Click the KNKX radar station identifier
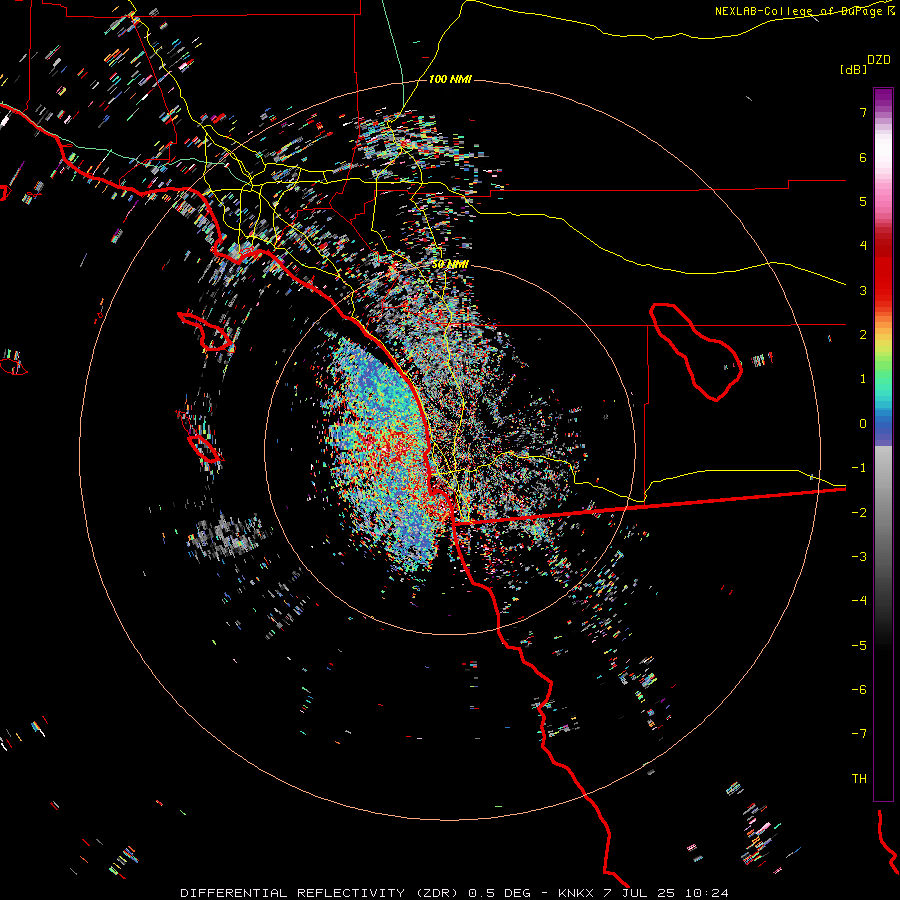Image resolution: width=900 pixels, height=900 pixels. point(577,893)
